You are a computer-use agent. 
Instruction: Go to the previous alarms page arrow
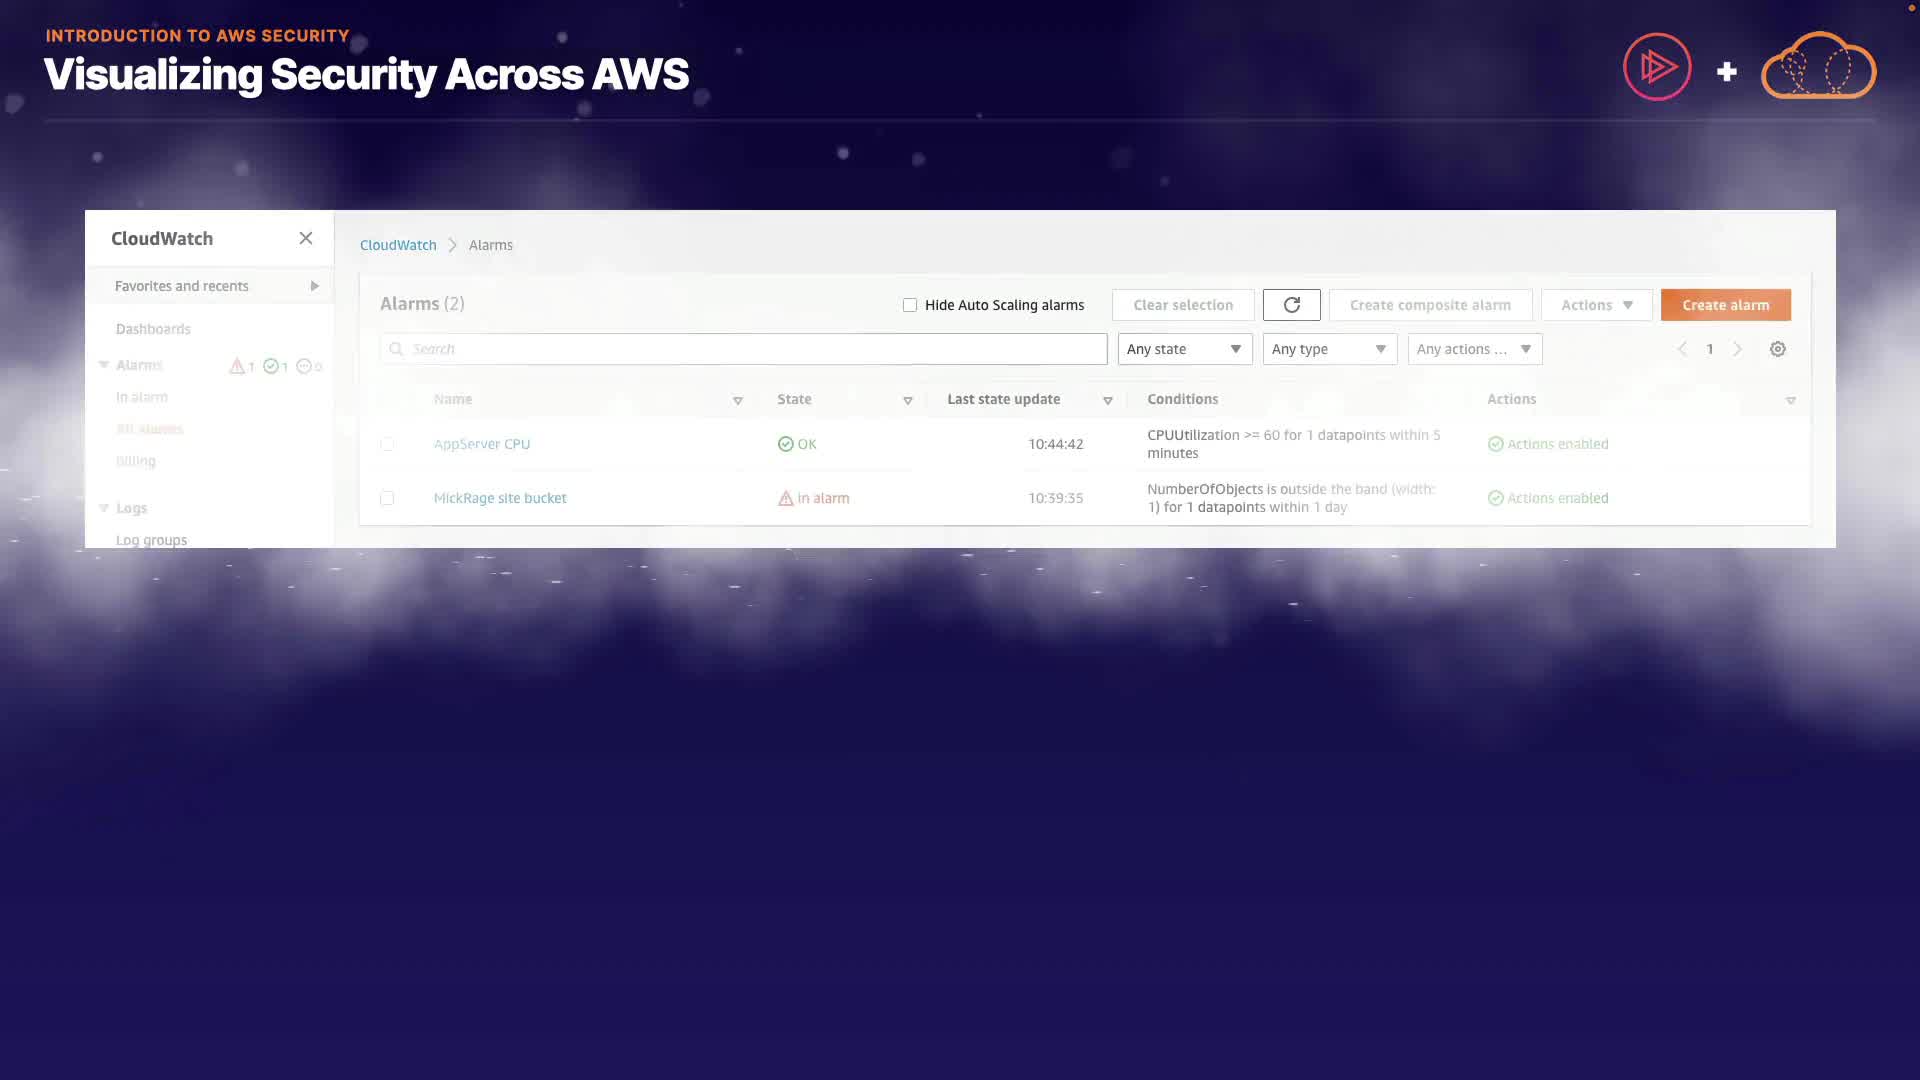tap(1682, 349)
